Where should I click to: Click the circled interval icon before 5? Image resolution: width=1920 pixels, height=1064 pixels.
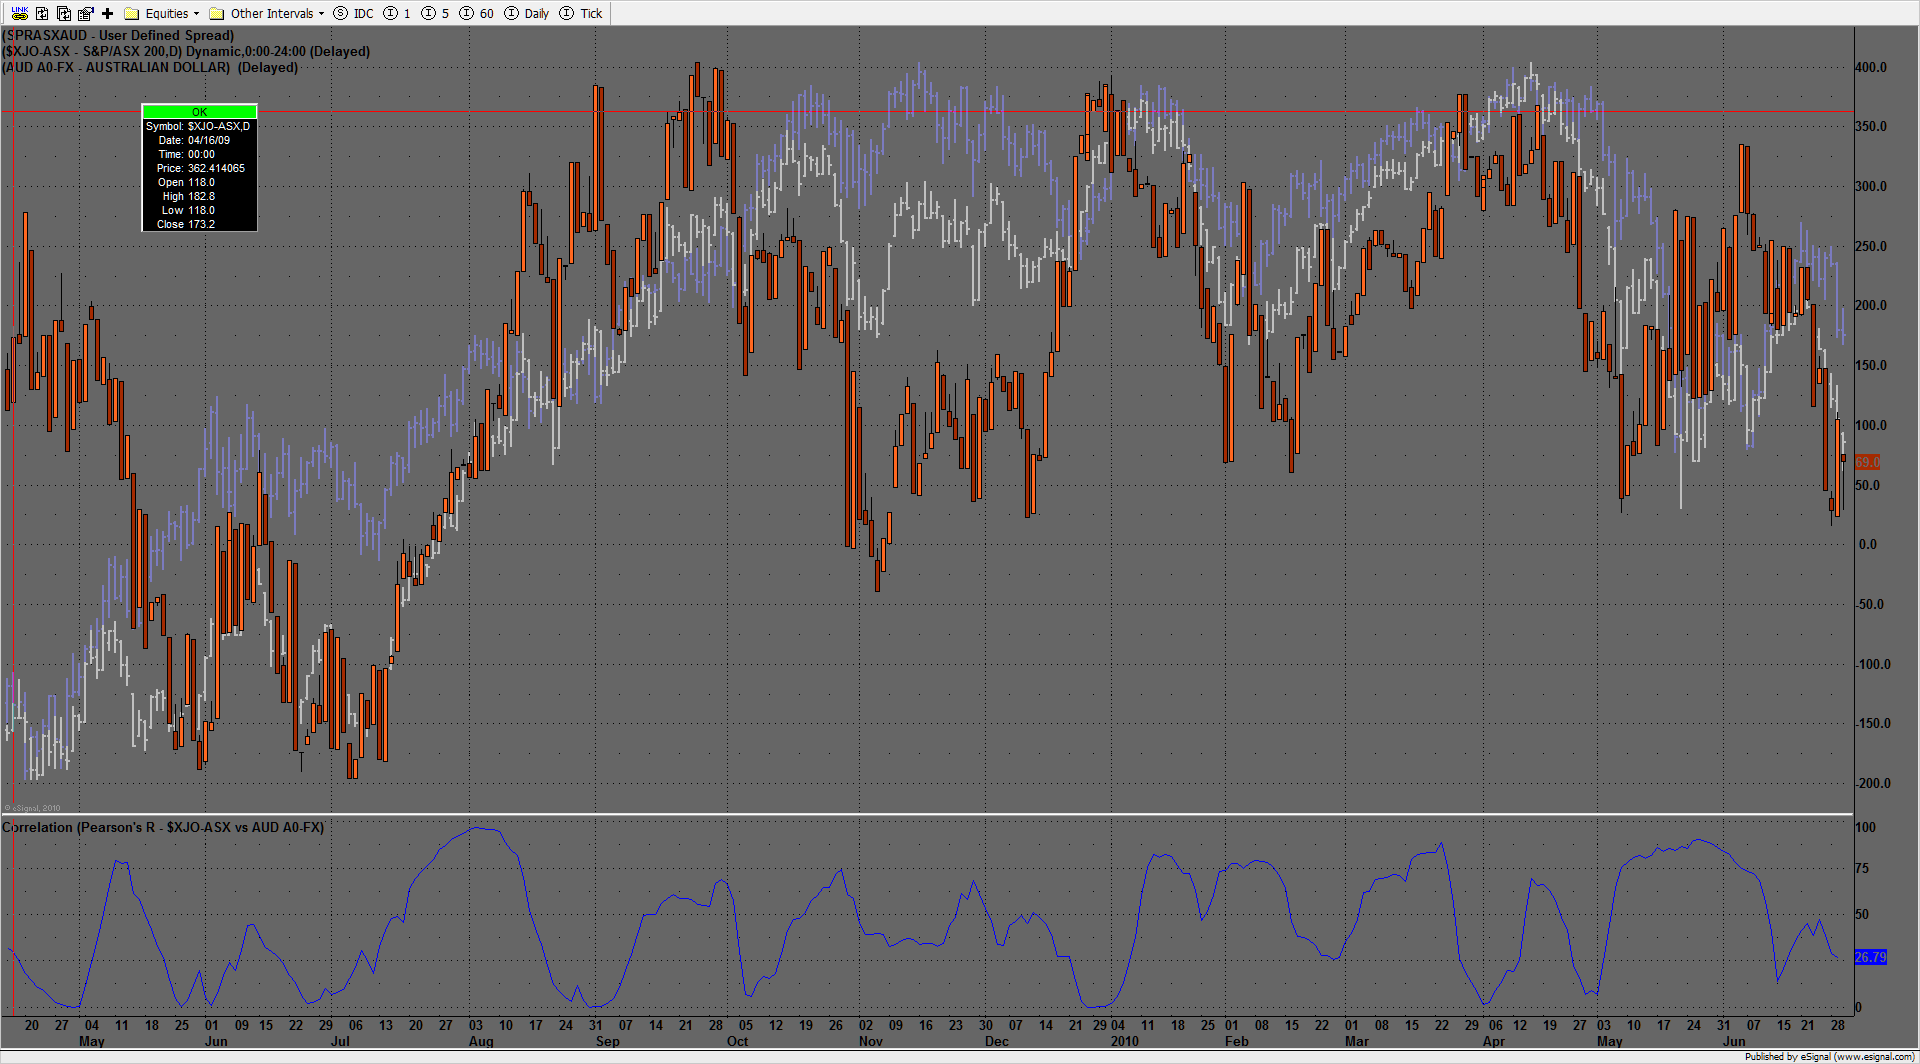click(x=428, y=13)
